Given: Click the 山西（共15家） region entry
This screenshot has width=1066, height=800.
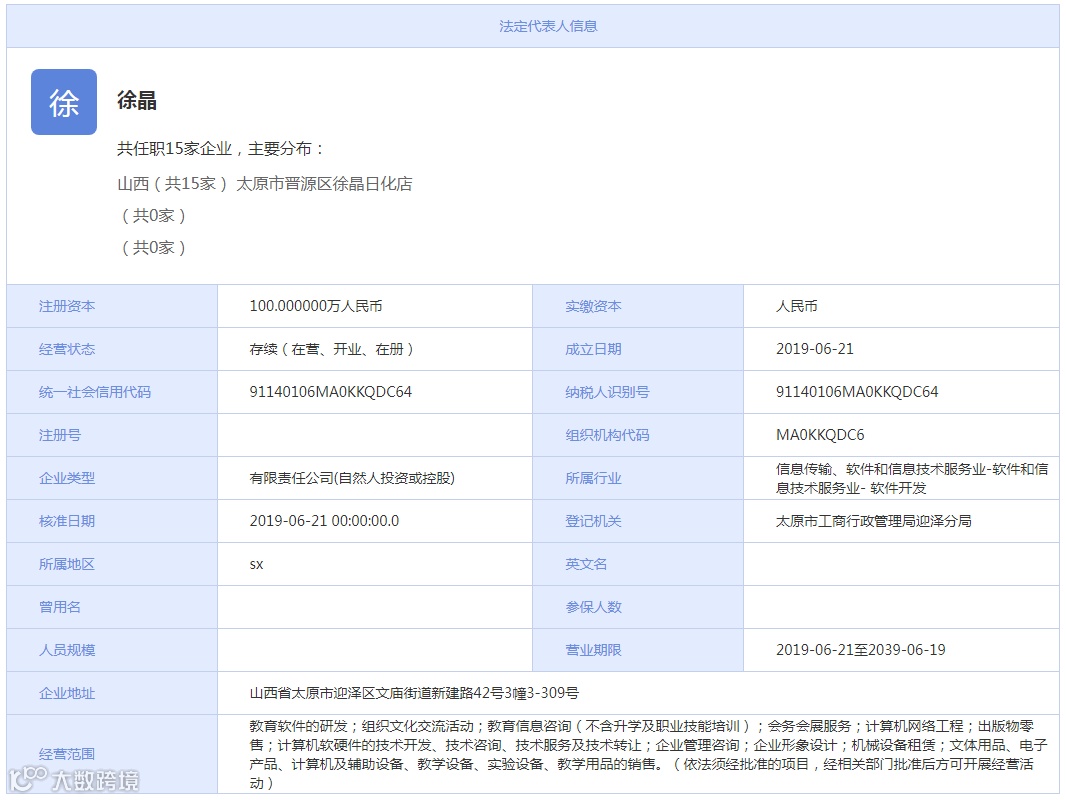Looking at the screenshot, I should (x=172, y=184).
